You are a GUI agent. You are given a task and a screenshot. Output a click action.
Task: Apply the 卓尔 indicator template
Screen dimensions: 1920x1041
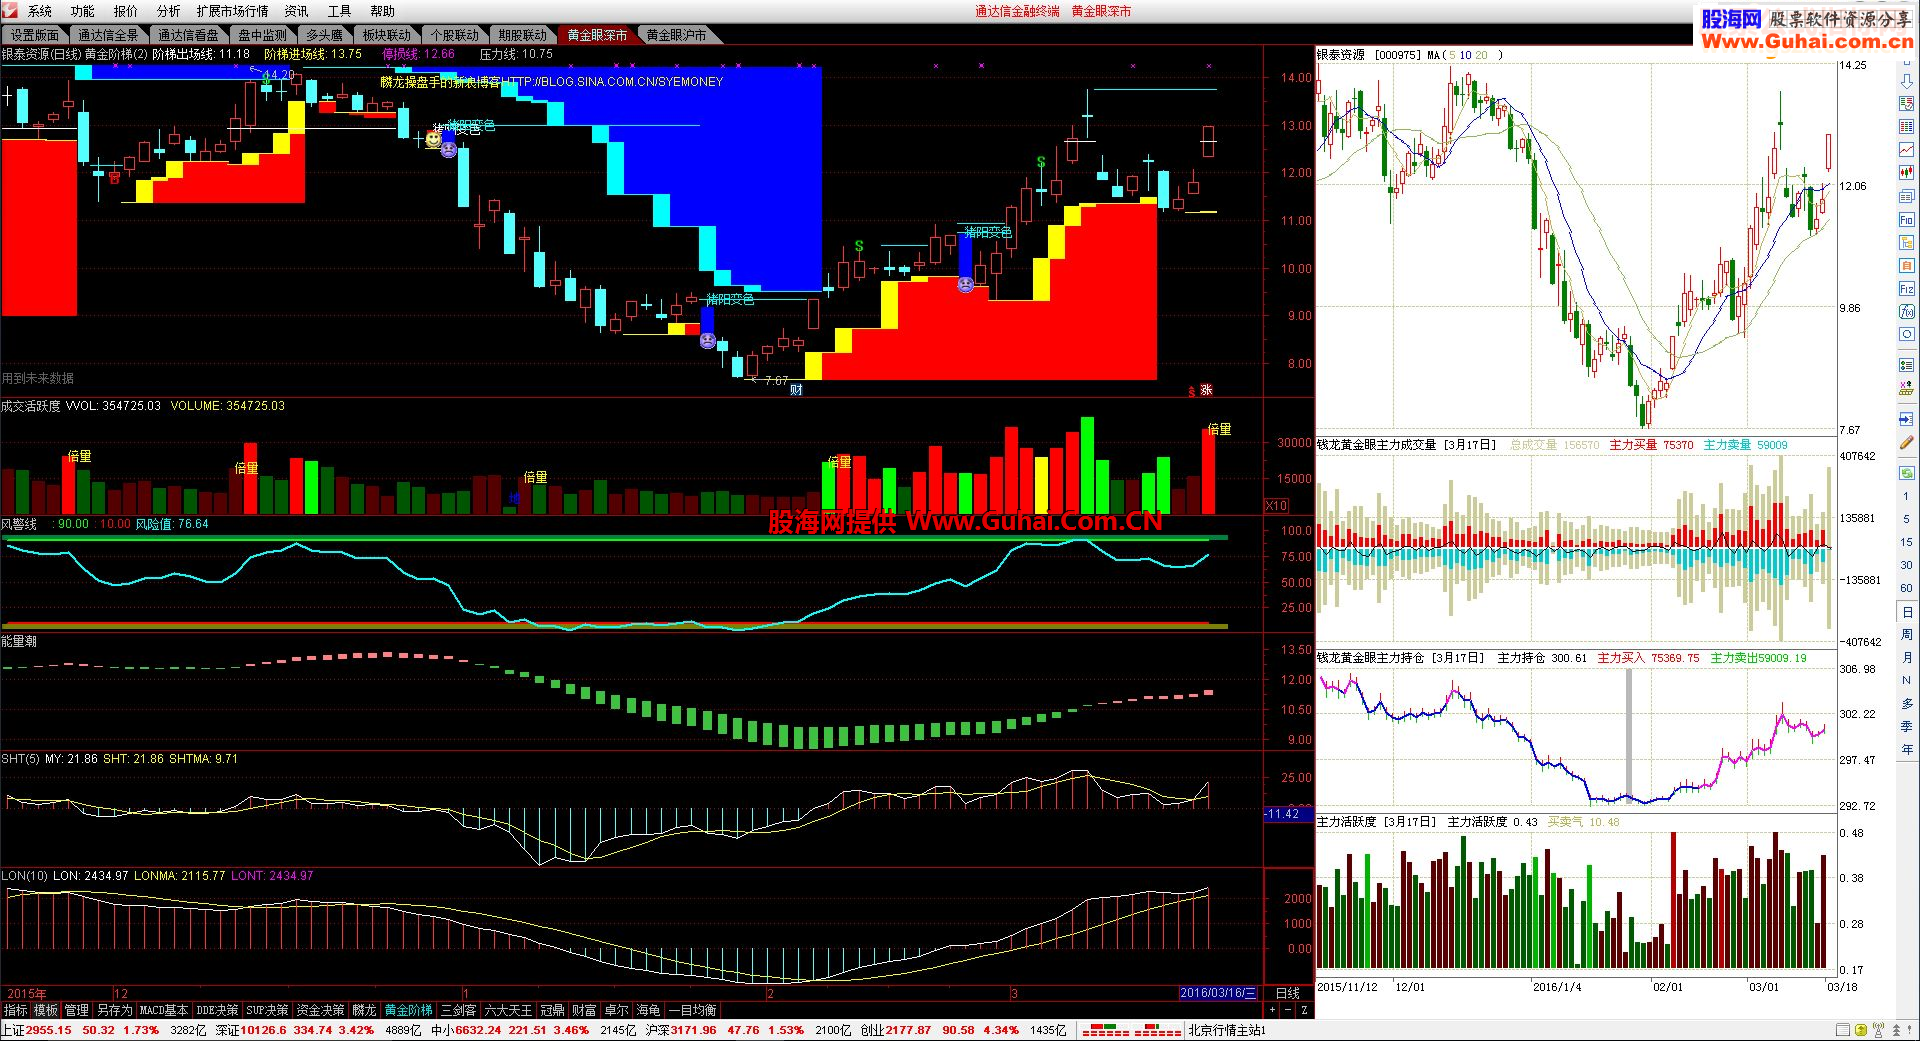click(x=616, y=1011)
